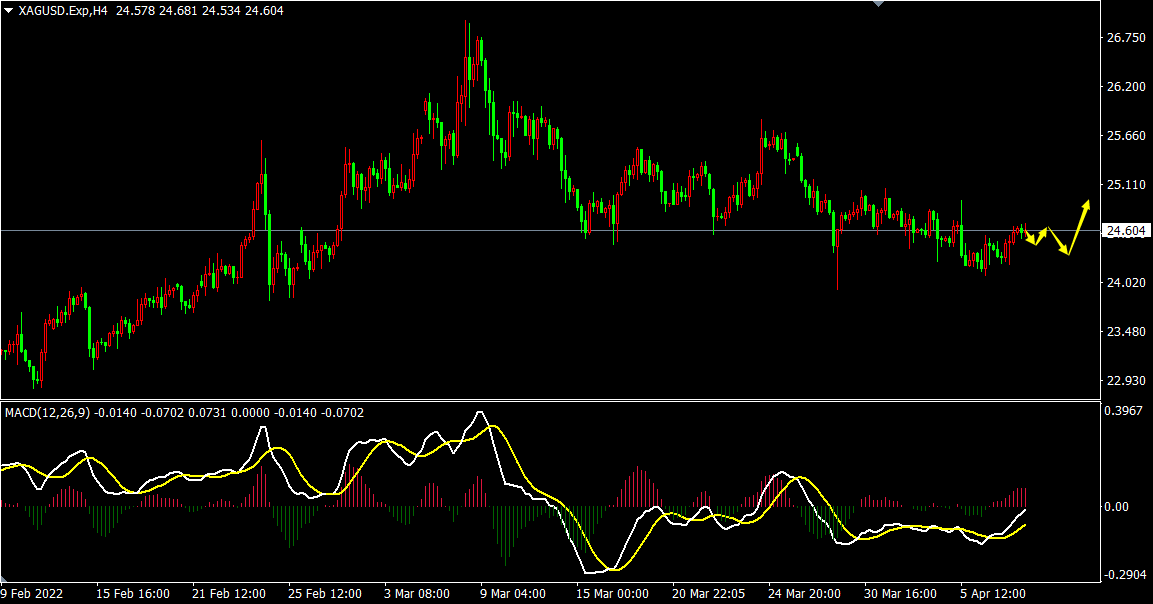This screenshot has height=604, width=1153.
Task: Click the 24.020 price scale label
Action: point(1125,283)
